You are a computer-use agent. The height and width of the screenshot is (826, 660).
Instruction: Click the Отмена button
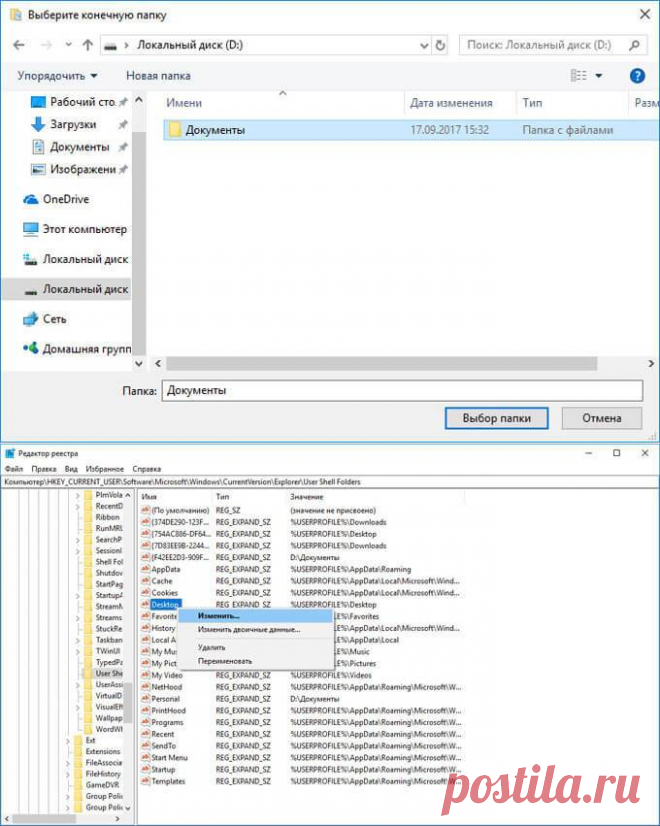(x=602, y=418)
